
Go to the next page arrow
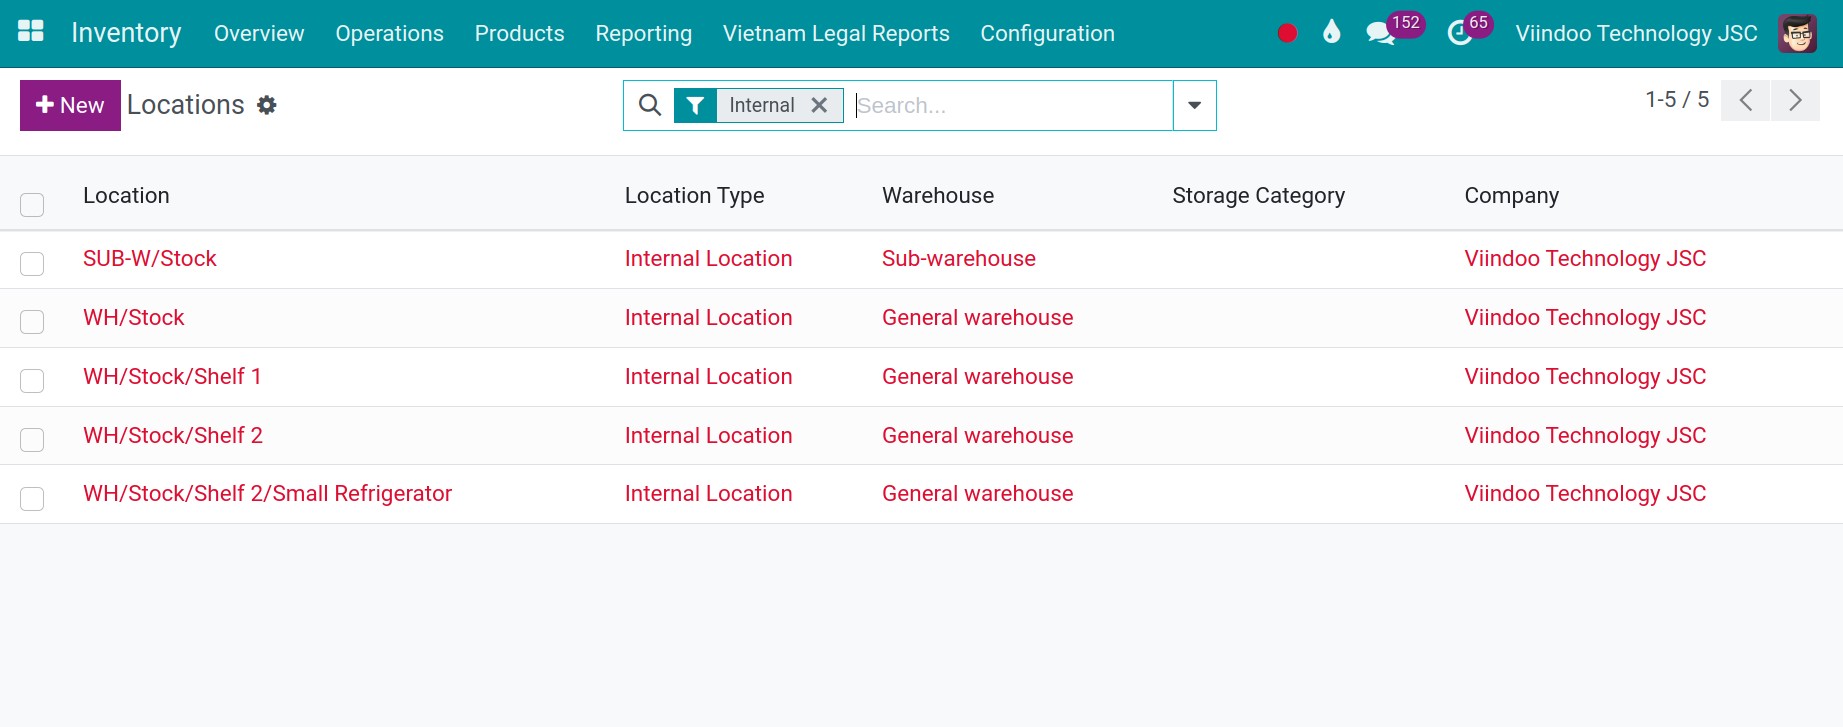click(1795, 100)
